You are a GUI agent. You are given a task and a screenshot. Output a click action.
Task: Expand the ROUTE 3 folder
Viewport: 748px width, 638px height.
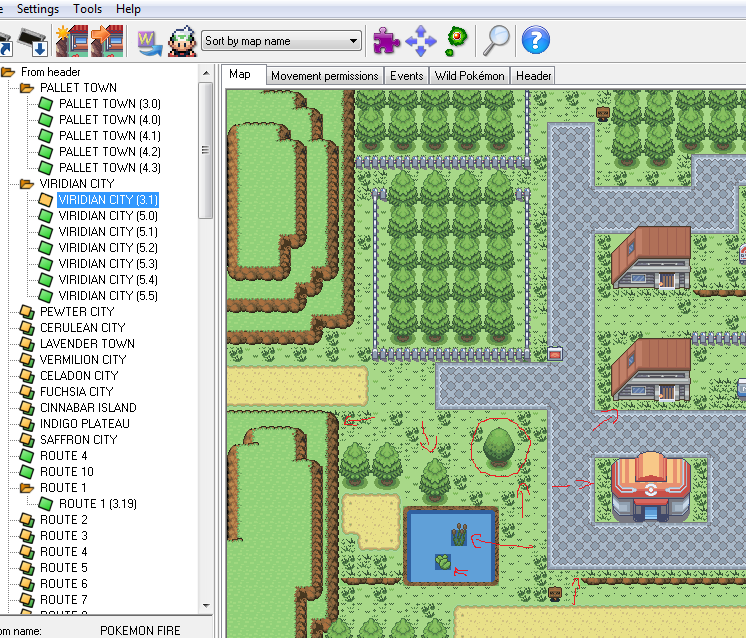[x=27, y=536]
